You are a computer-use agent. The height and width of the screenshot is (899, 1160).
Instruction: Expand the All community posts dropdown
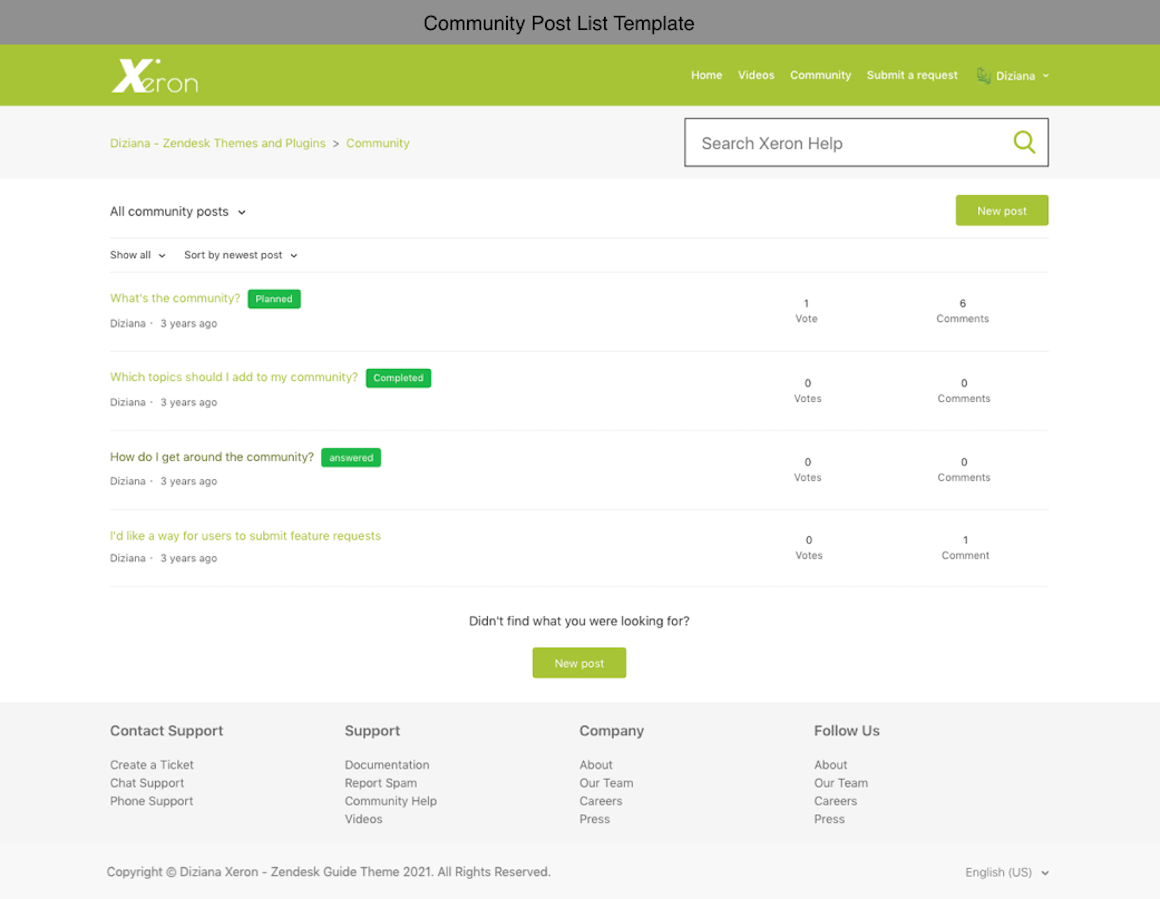[x=178, y=212]
